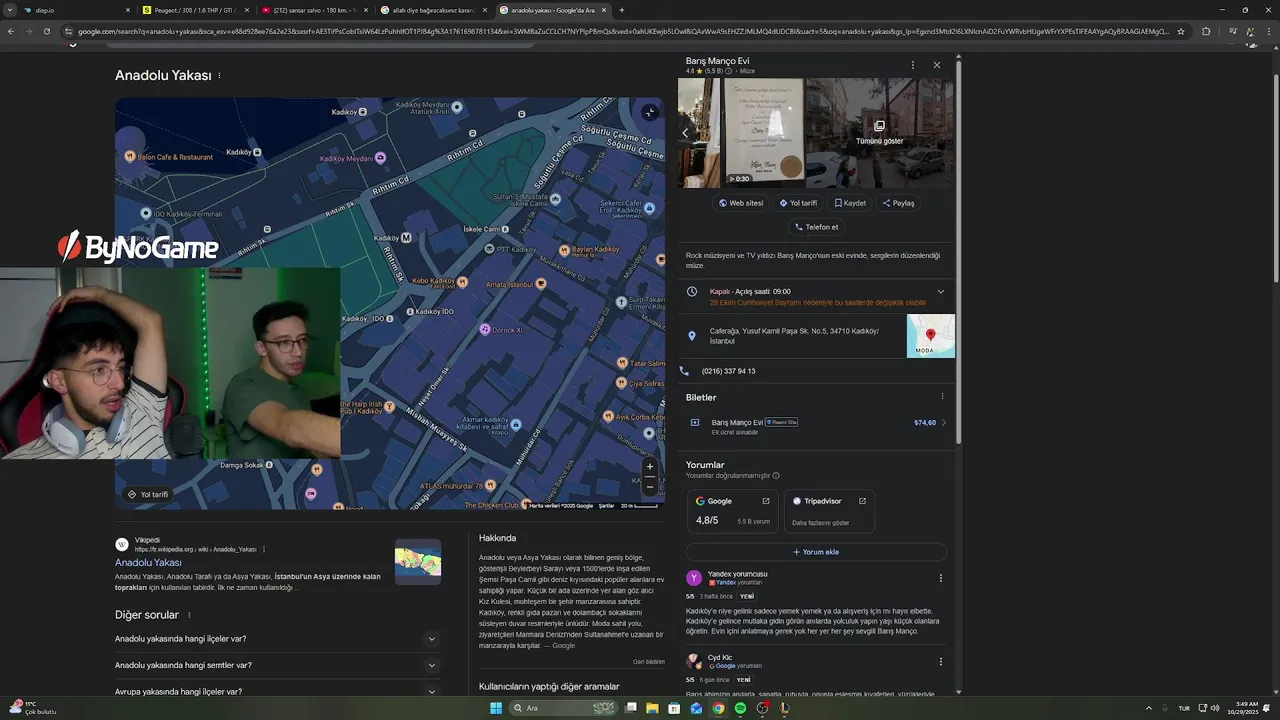Image resolution: width=1280 pixels, height=720 pixels.
Task: Reload the page
Action: [x=46, y=32]
